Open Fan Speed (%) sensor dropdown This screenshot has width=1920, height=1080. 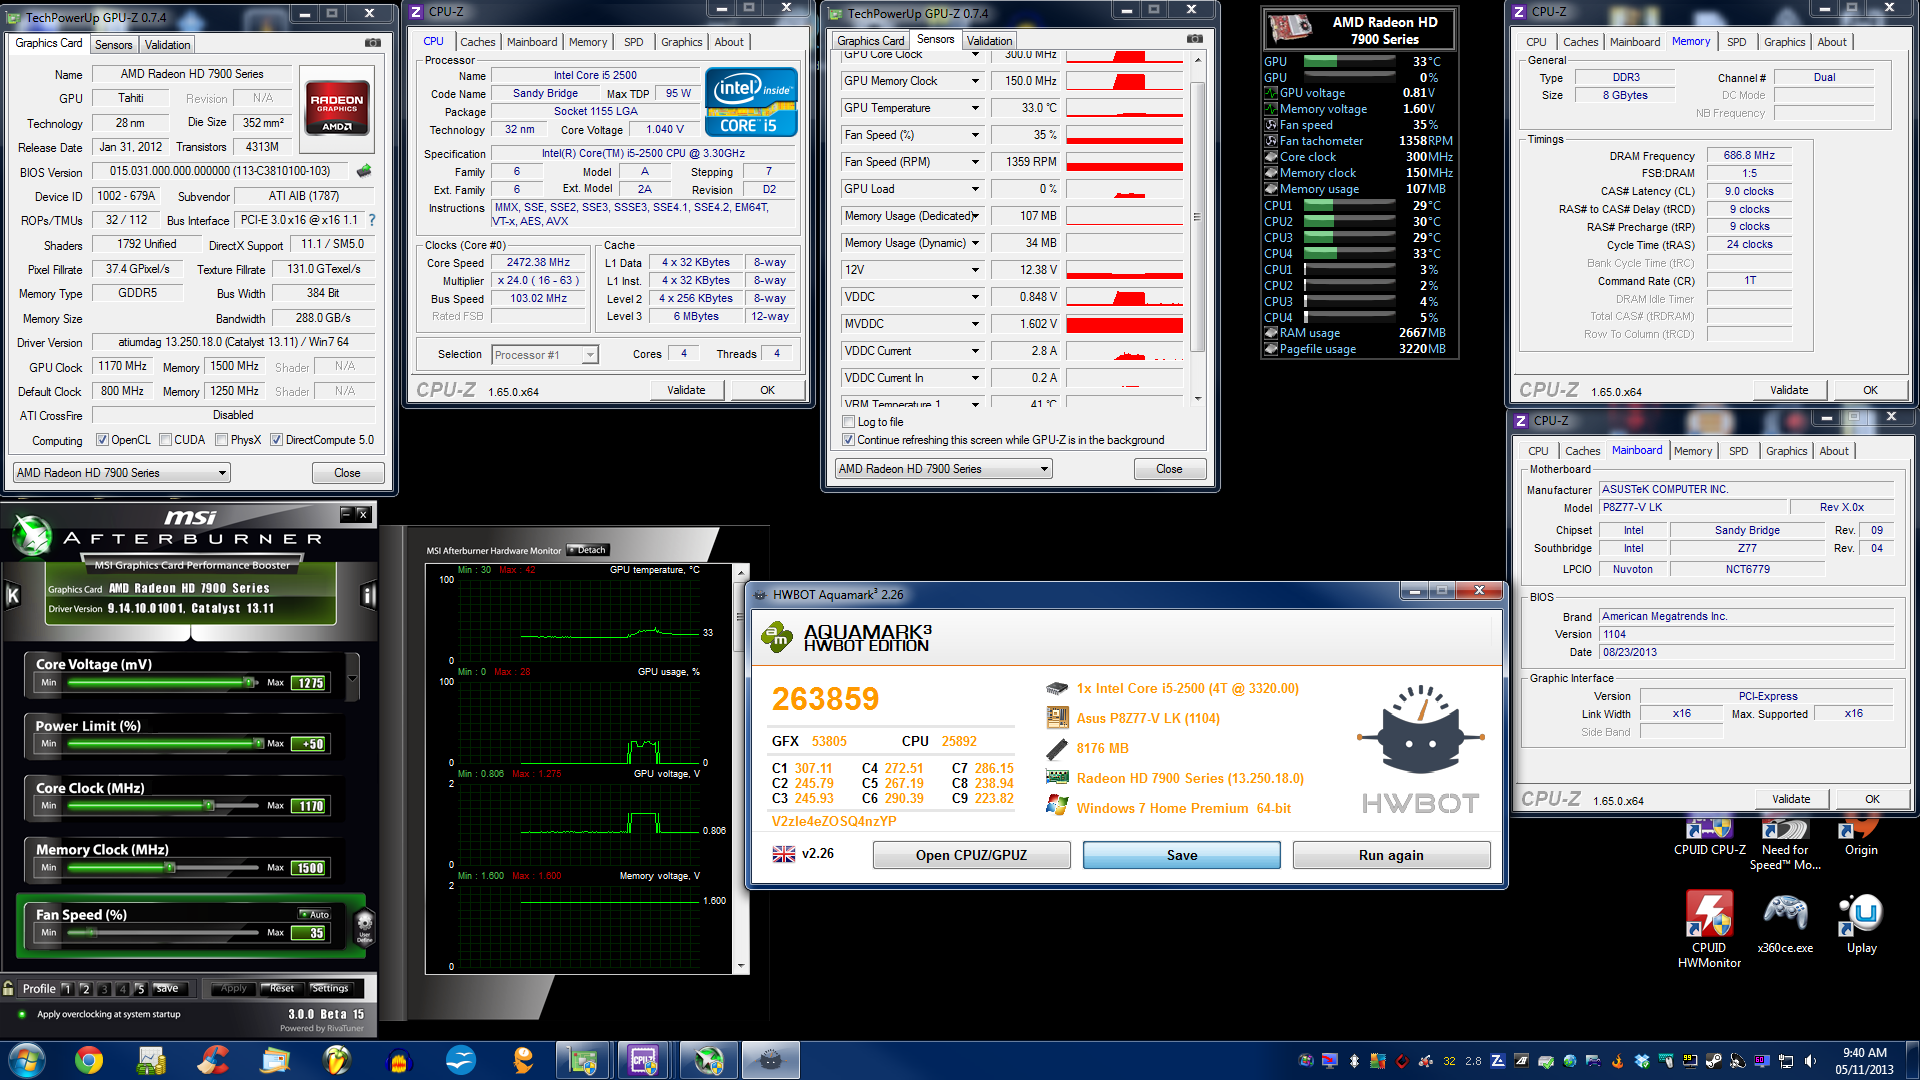975,135
